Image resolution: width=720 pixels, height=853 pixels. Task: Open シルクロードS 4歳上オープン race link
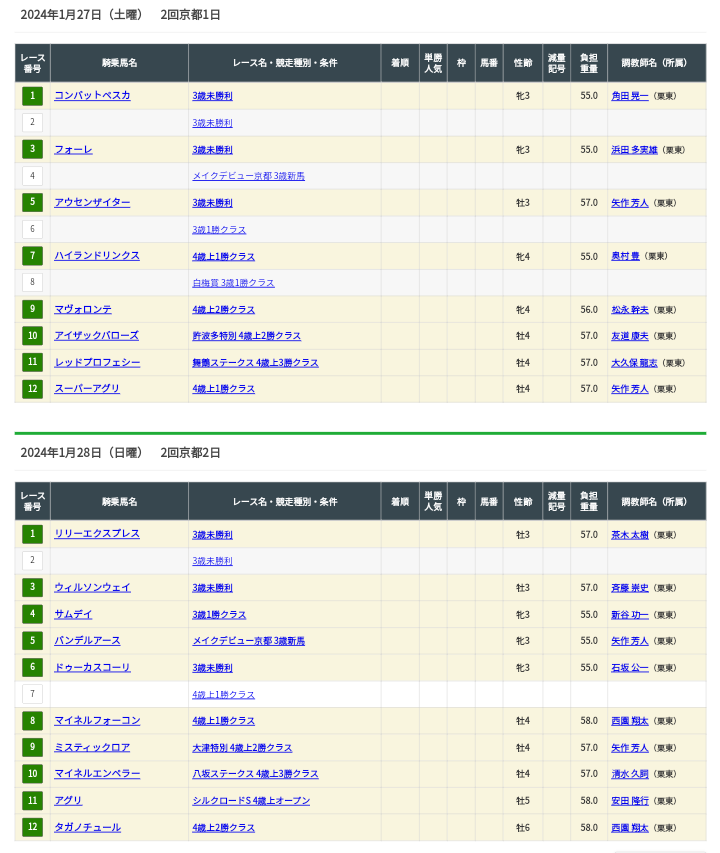[x=251, y=801]
